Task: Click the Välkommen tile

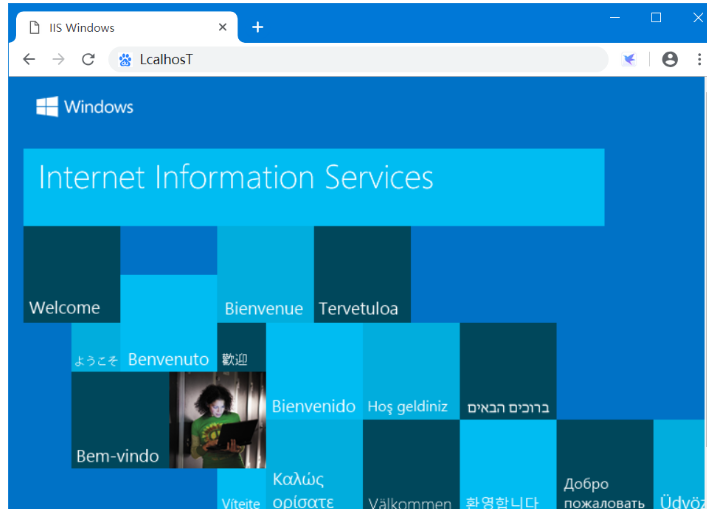Action: [x=411, y=464]
